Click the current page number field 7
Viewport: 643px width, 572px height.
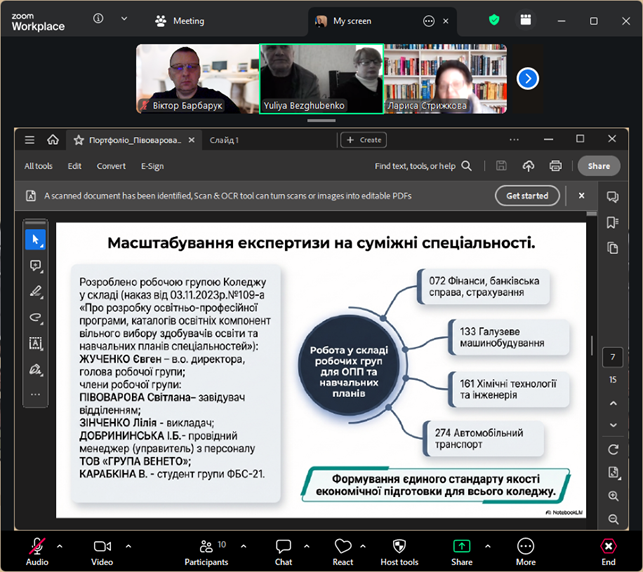coord(613,357)
